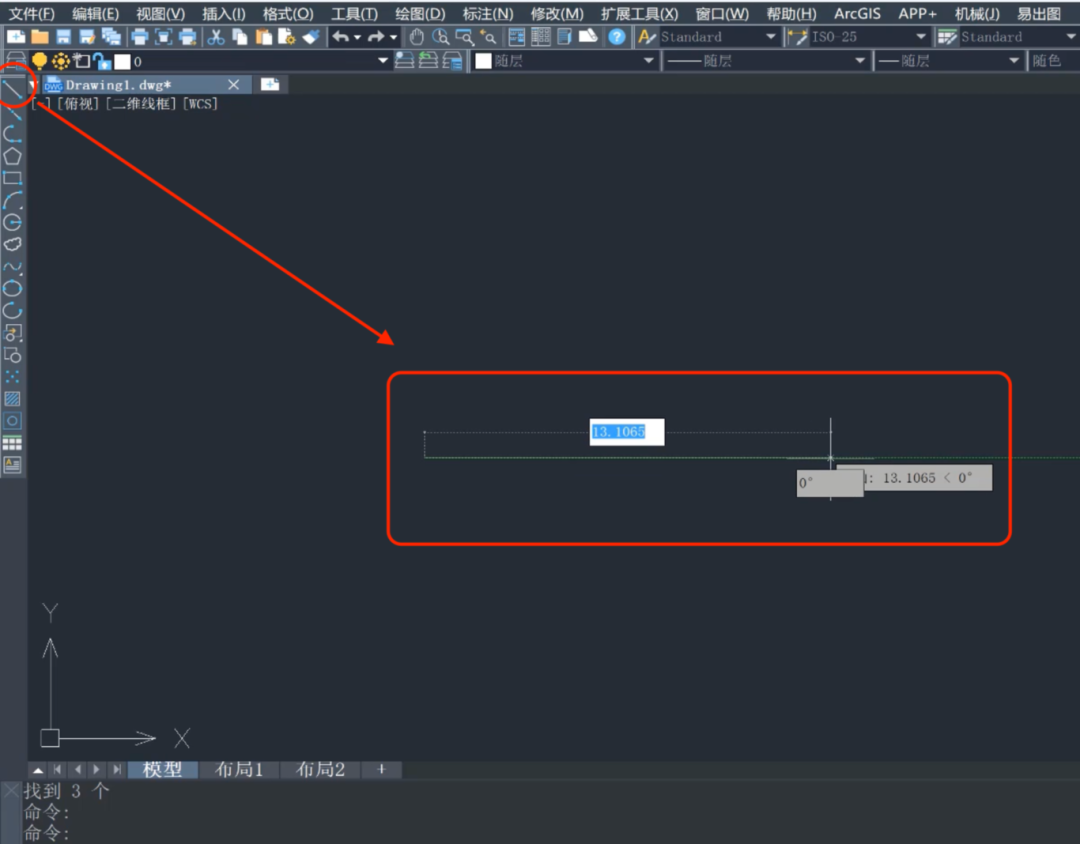Image resolution: width=1080 pixels, height=844 pixels.
Task: Pick the Rectangle drawing tool
Action: [13, 178]
